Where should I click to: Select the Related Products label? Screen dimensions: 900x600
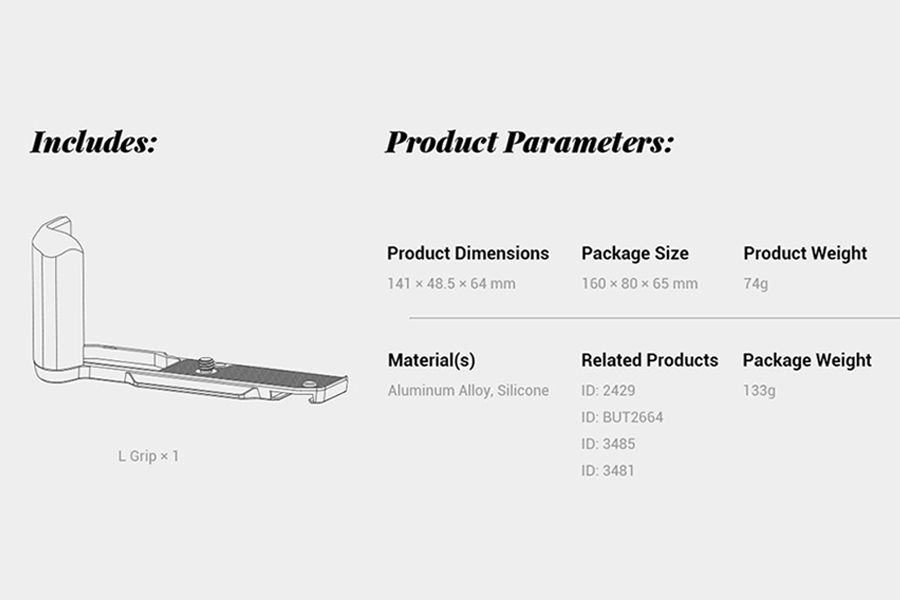650,361
